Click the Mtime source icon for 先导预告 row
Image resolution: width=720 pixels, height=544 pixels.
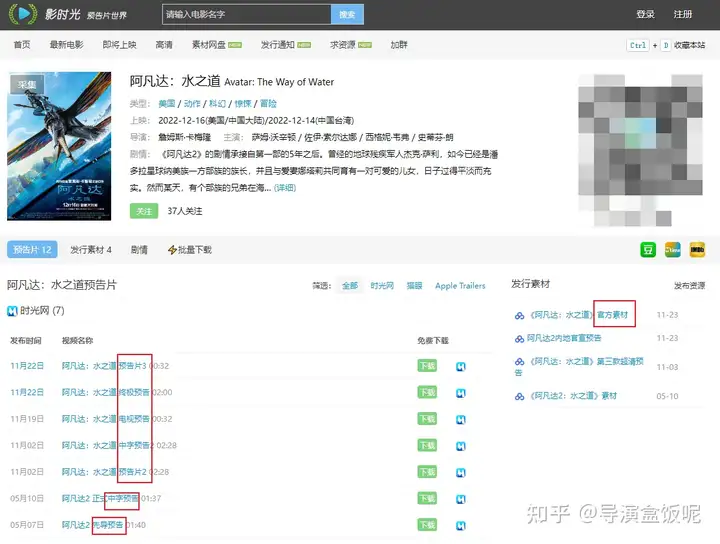pos(461,526)
